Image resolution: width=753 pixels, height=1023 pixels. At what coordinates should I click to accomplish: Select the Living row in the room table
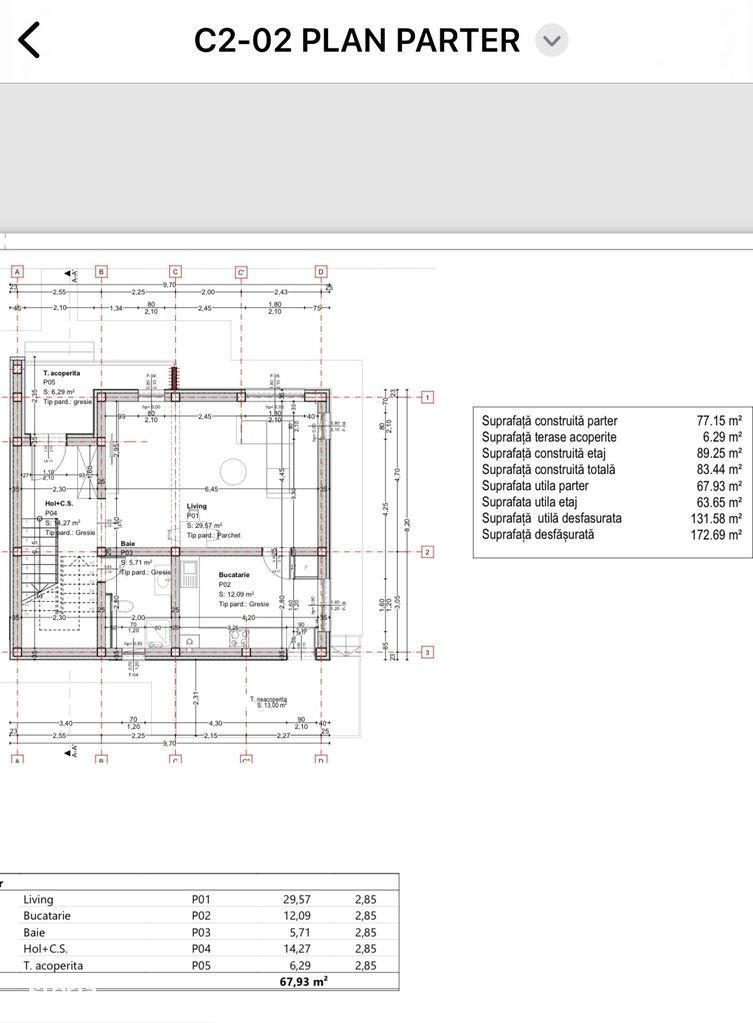[200, 899]
